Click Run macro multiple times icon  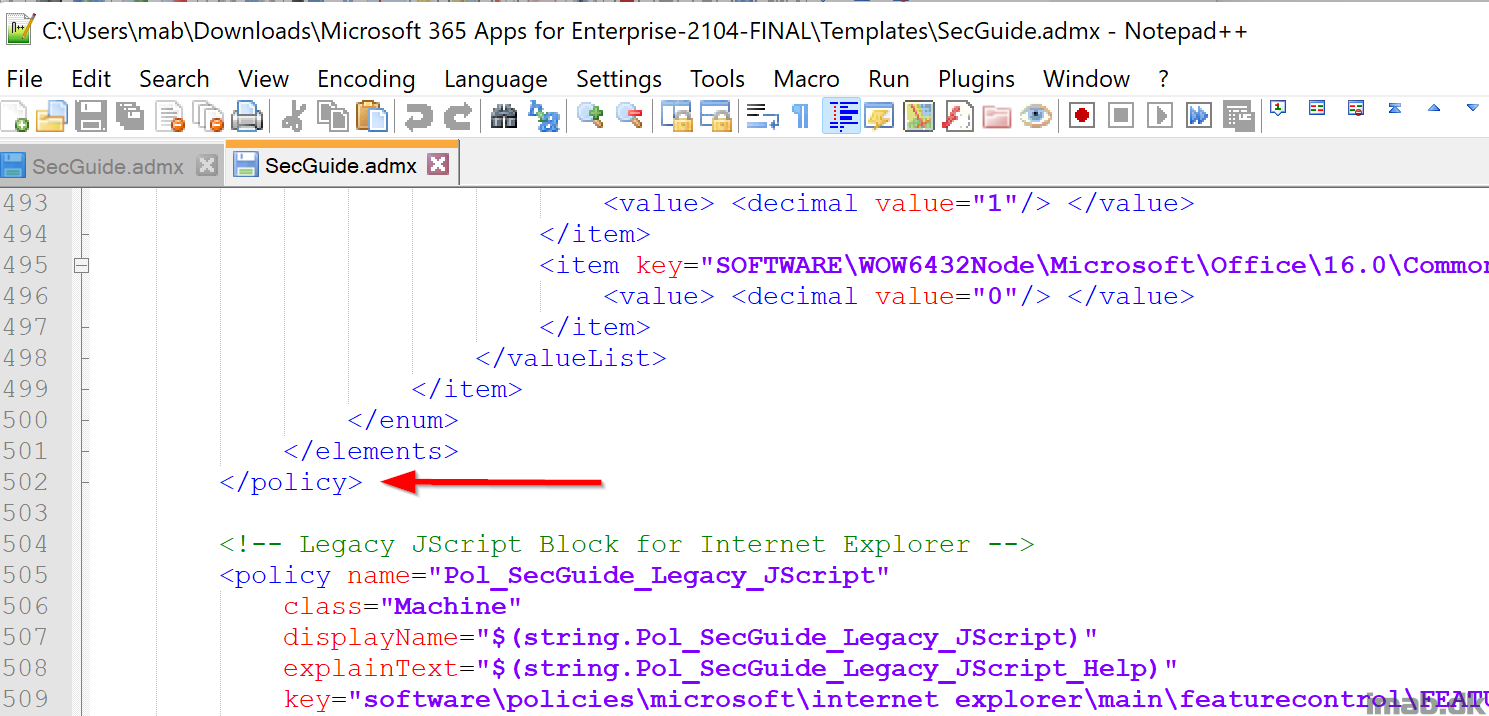tap(1199, 116)
